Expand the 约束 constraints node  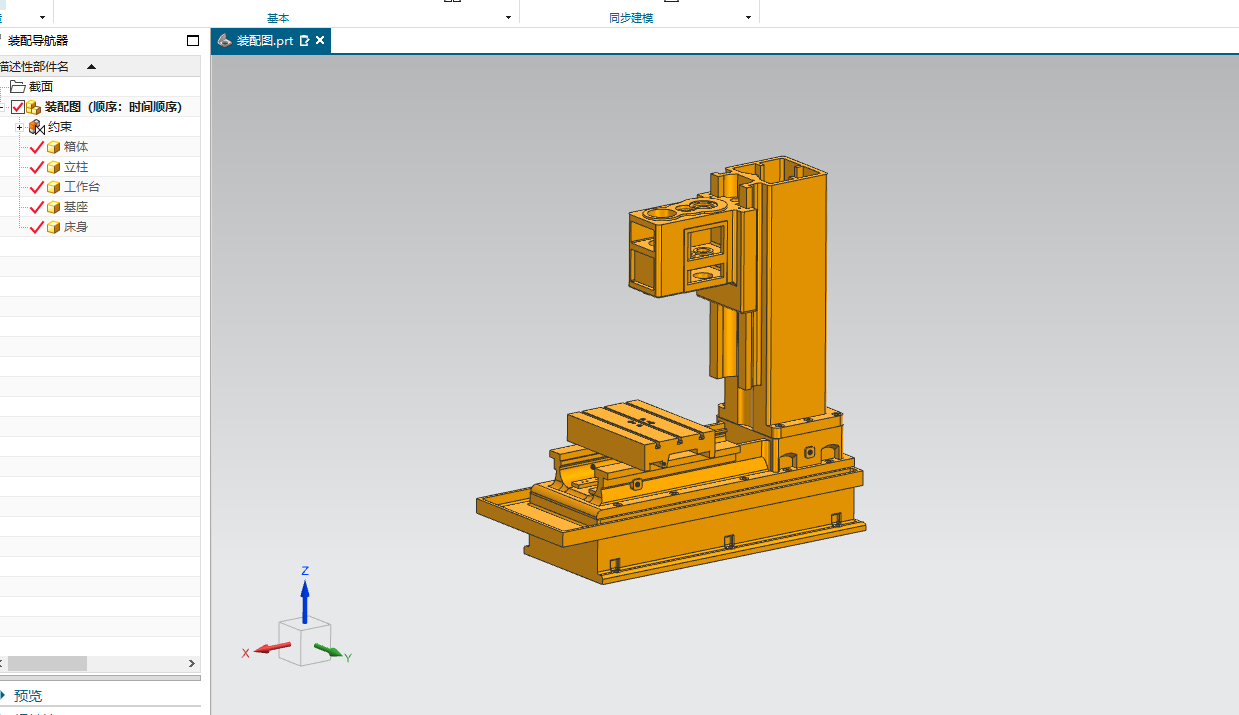point(19,127)
